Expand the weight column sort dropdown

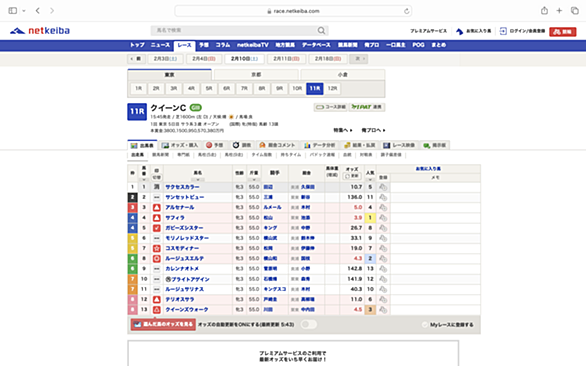click(x=254, y=180)
